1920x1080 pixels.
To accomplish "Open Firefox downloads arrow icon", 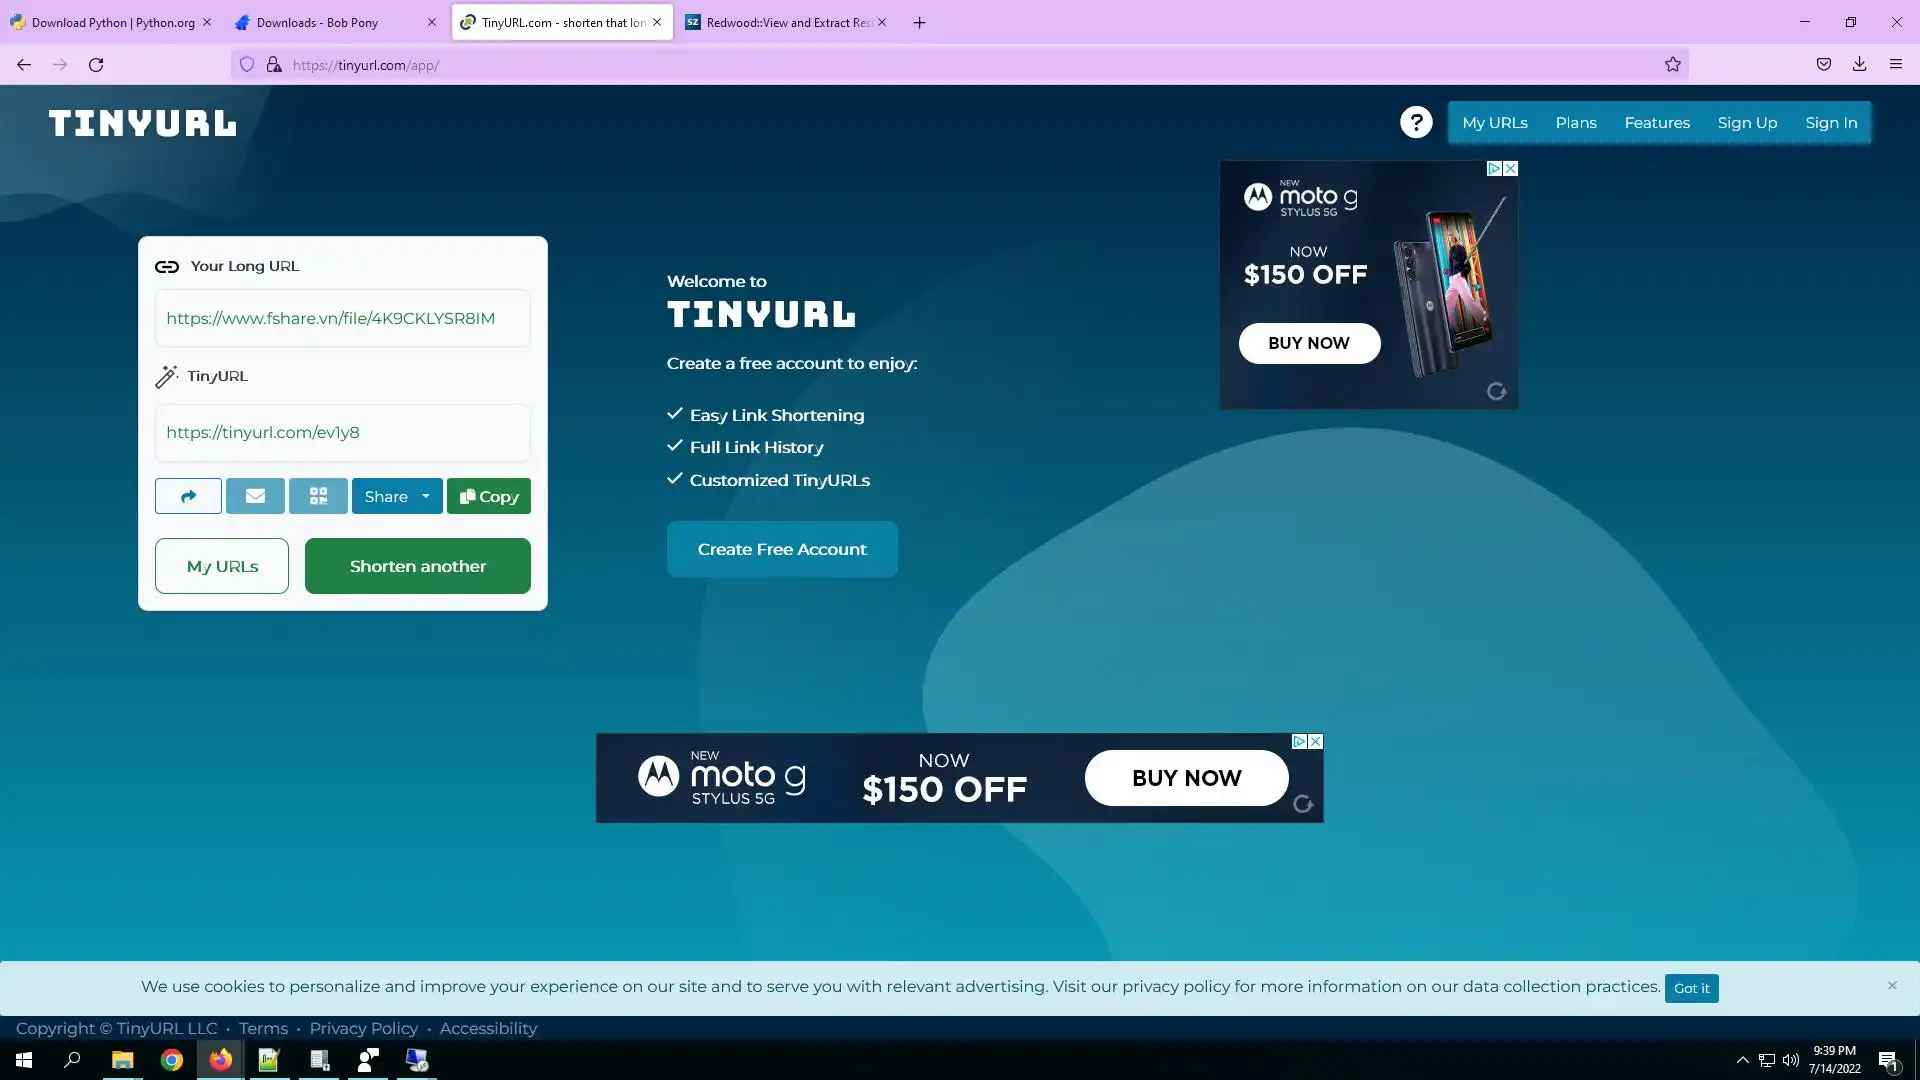I will pos(1859,65).
